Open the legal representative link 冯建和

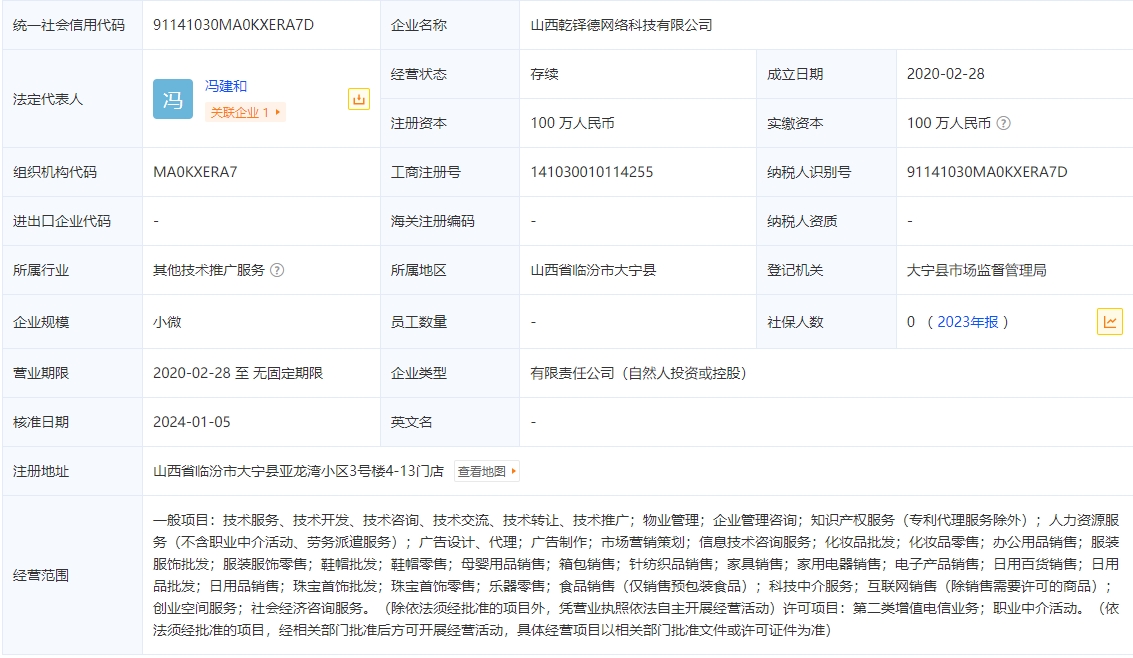[225, 86]
